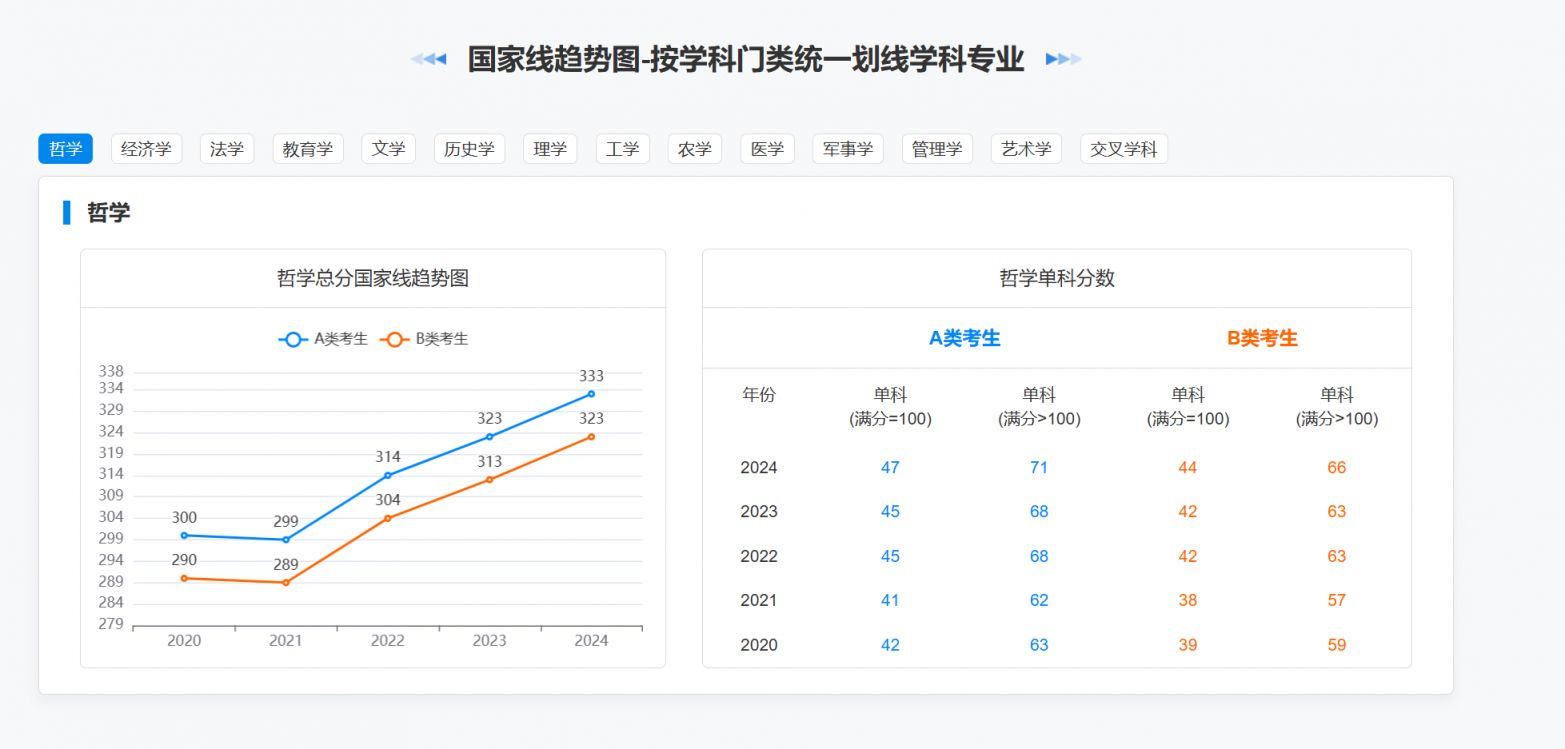This screenshot has width=1565, height=749.
Task: Click value 59 in the 2020 row
Action: (1337, 646)
